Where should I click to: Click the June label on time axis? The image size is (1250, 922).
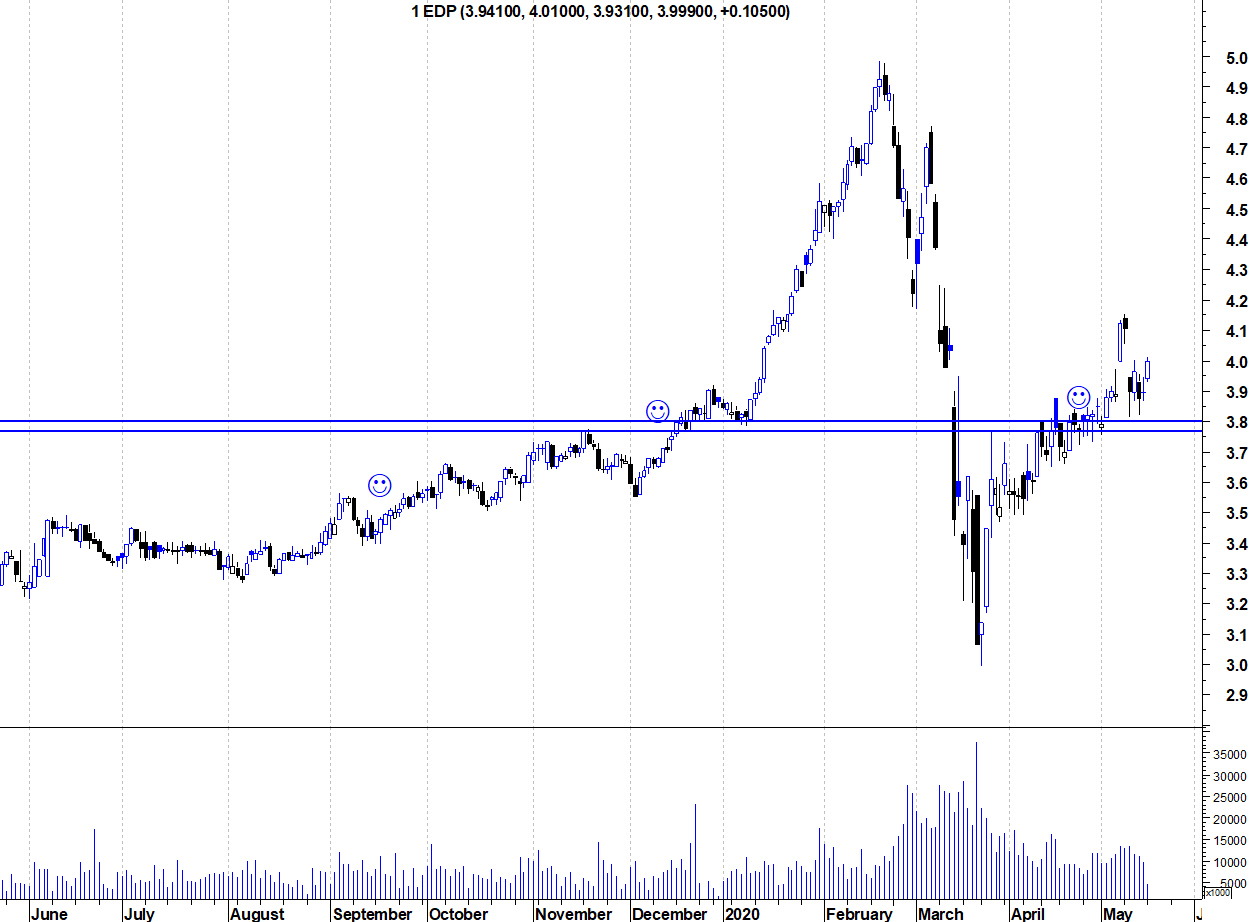pyautogui.click(x=49, y=914)
